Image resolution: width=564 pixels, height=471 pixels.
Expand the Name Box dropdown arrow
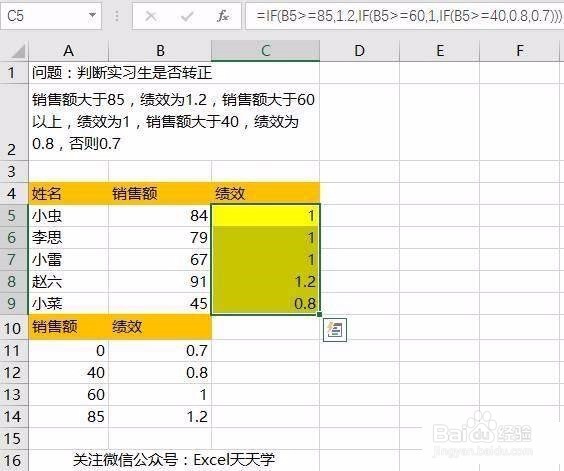[x=92, y=15]
